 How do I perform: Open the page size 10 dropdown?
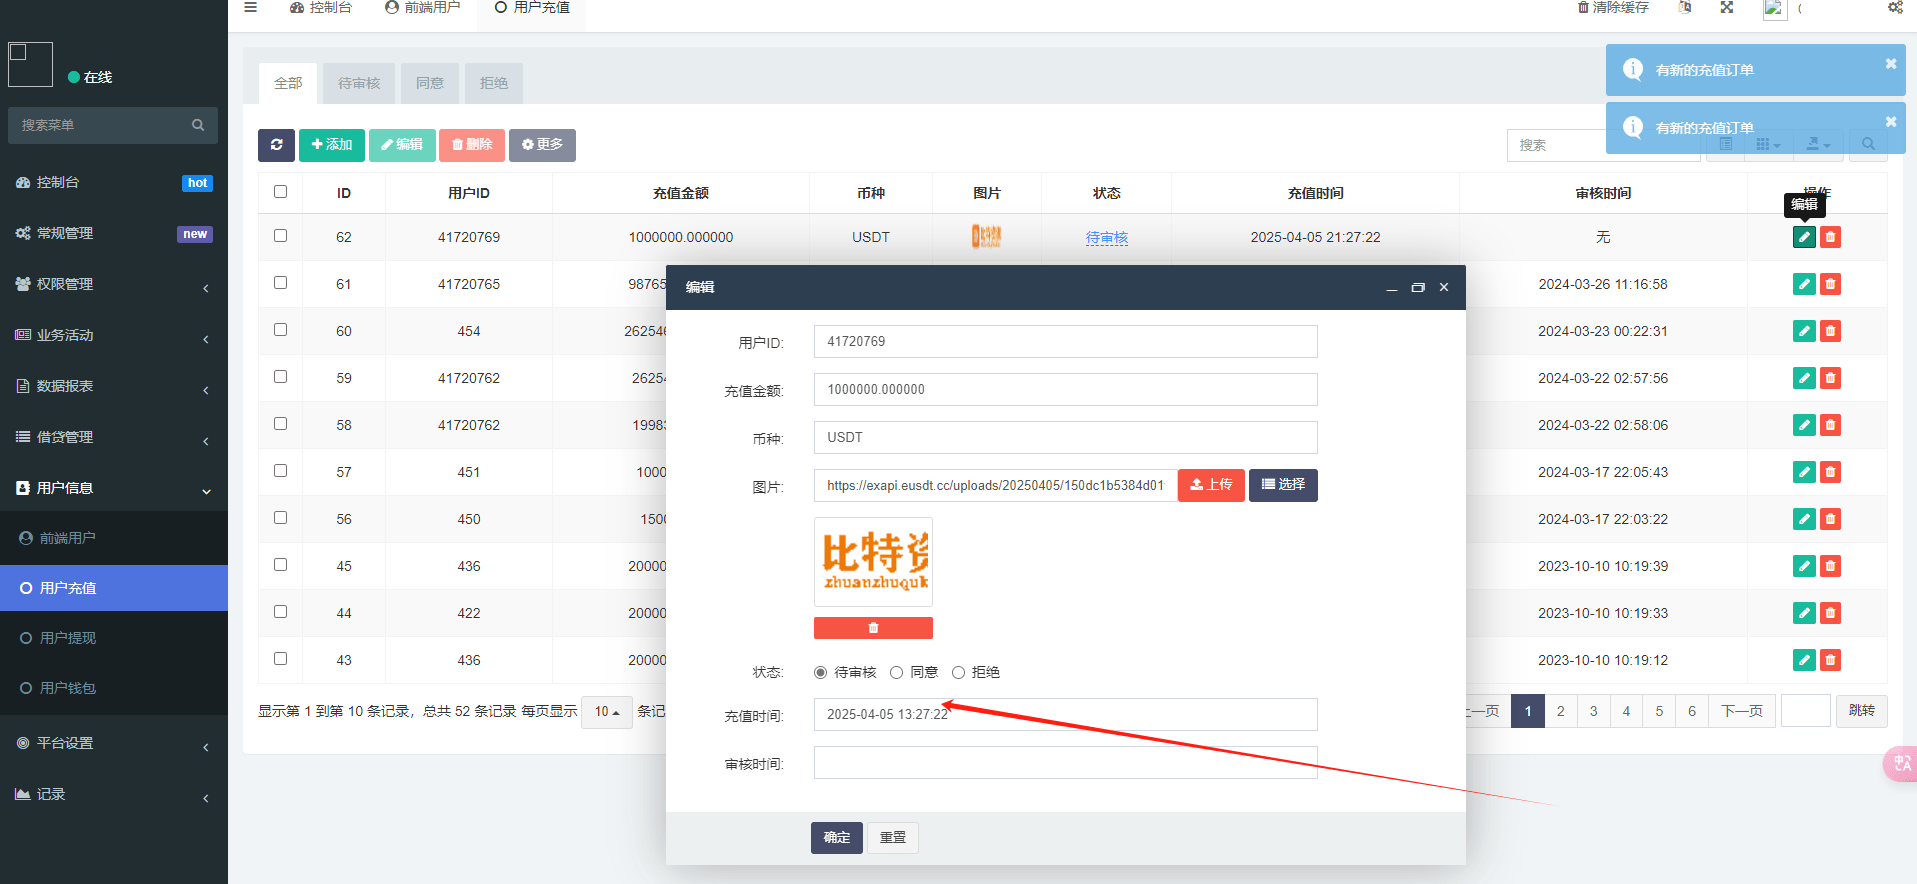(606, 712)
